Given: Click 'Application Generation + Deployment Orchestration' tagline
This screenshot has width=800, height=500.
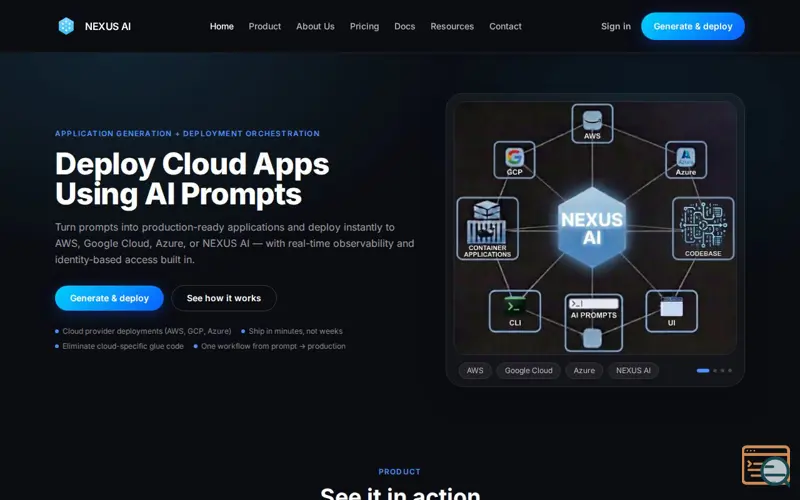Looking at the screenshot, I should [x=187, y=134].
